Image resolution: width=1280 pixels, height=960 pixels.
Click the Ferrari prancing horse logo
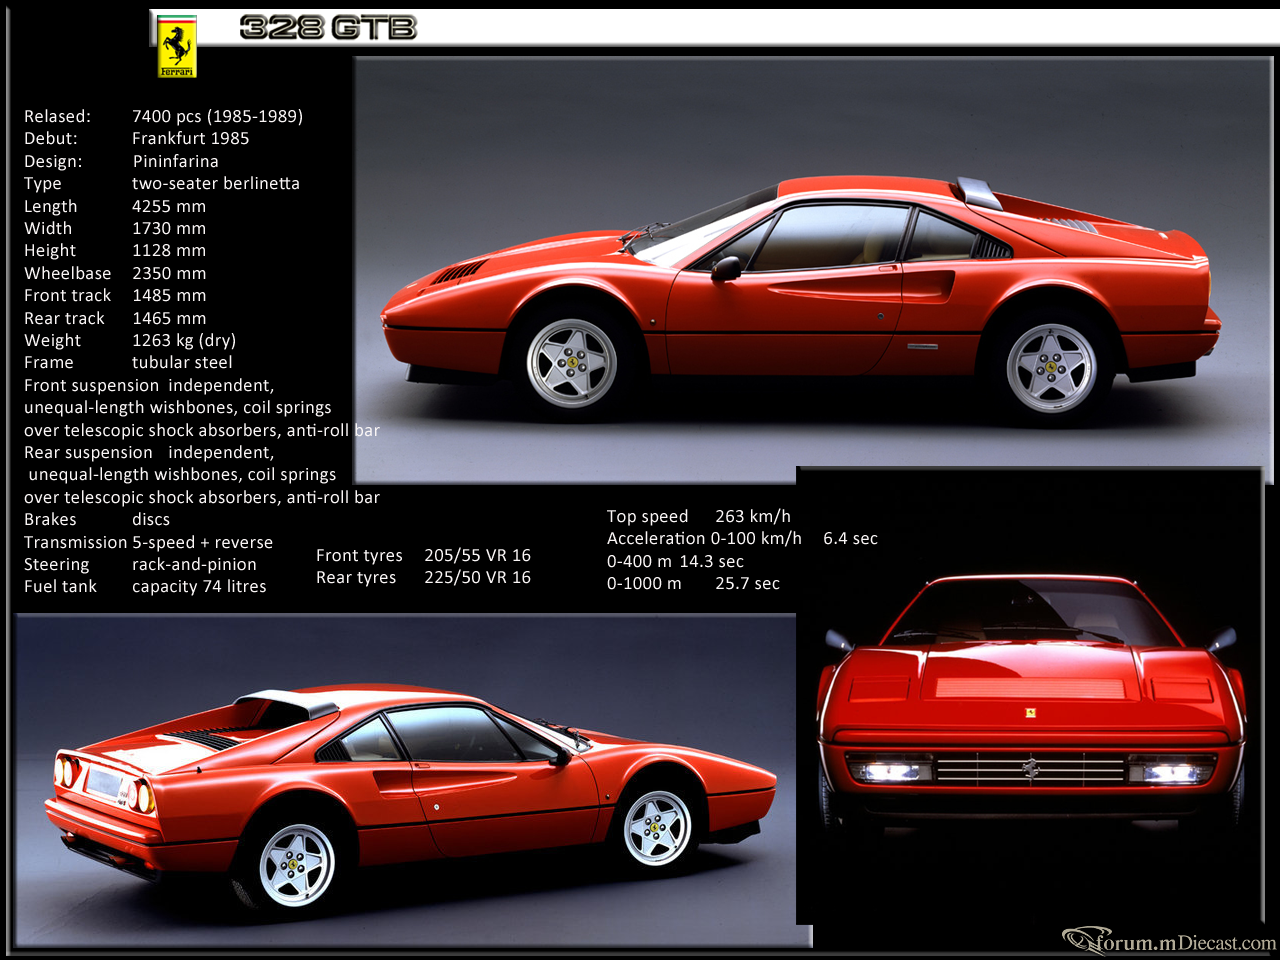click(x=177, y=46)
